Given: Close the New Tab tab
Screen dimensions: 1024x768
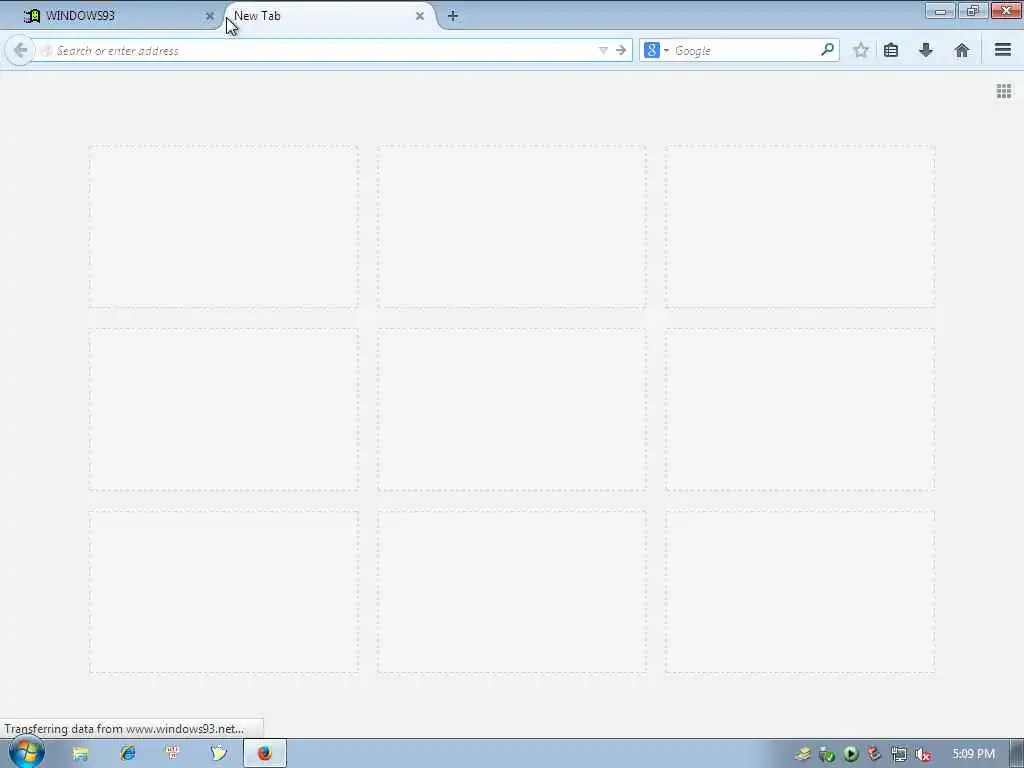Looking at the screenshot, I should 420,16.
